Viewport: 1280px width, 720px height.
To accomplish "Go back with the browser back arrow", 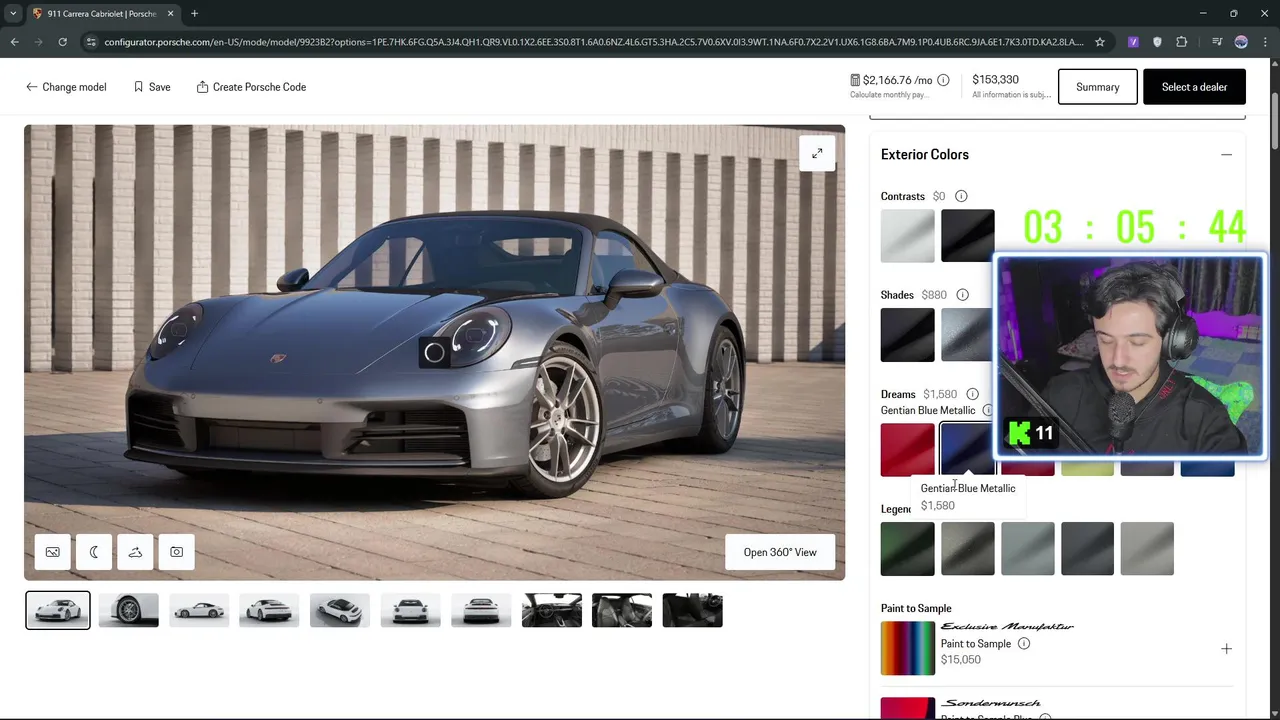I will pos(14,42).
